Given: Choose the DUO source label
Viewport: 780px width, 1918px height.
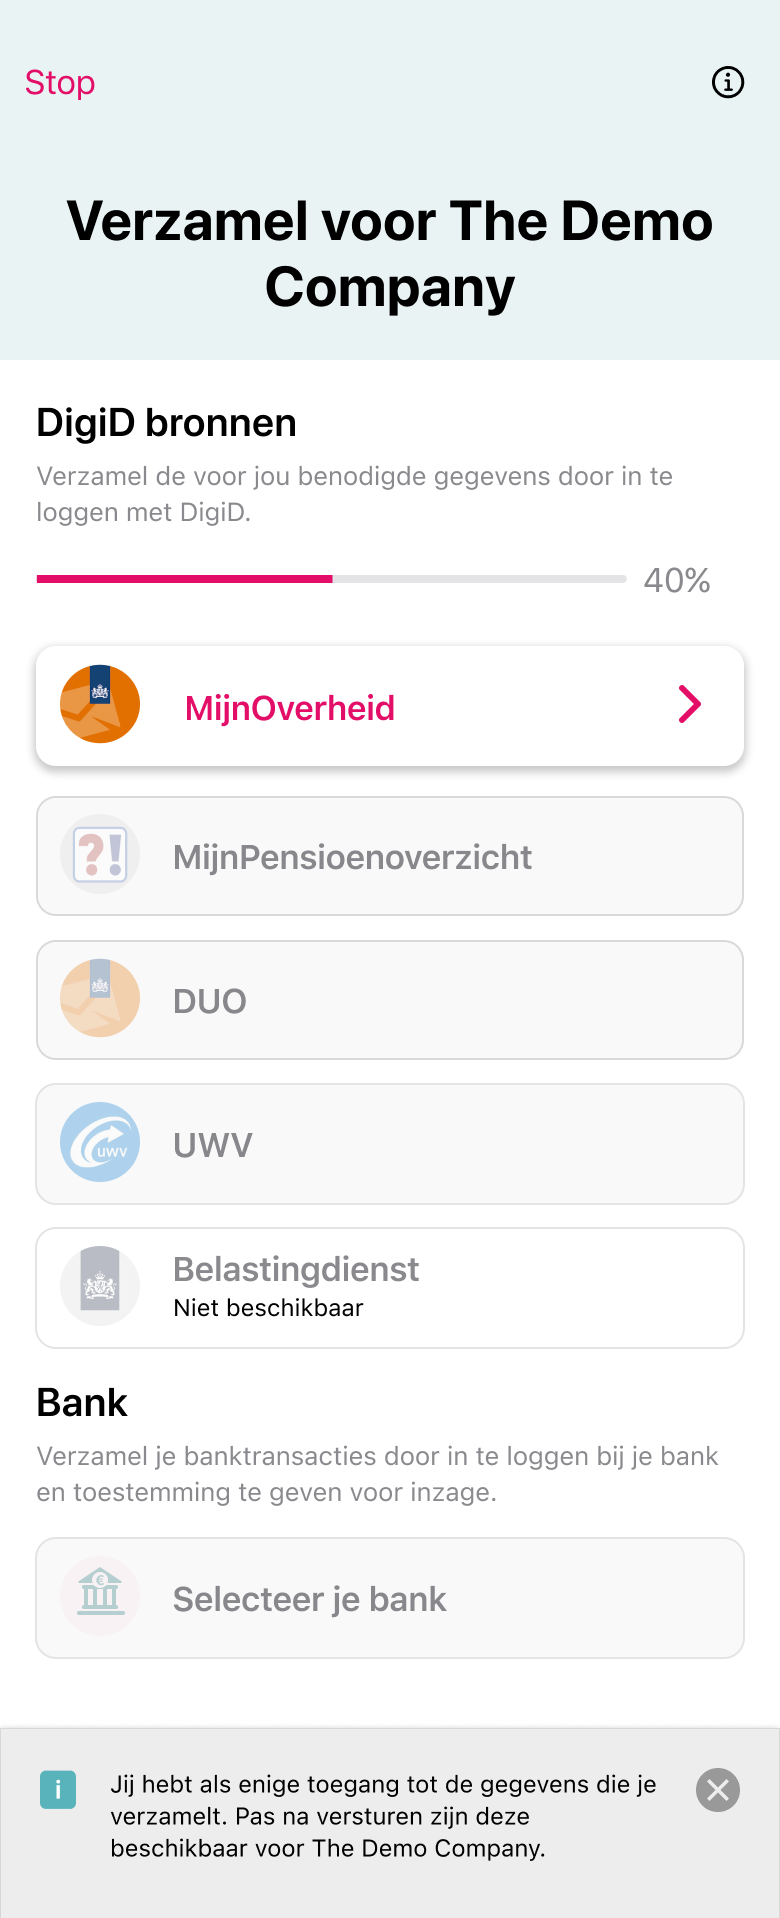Looking at the screenshot, I should (x=210, y=1001).
